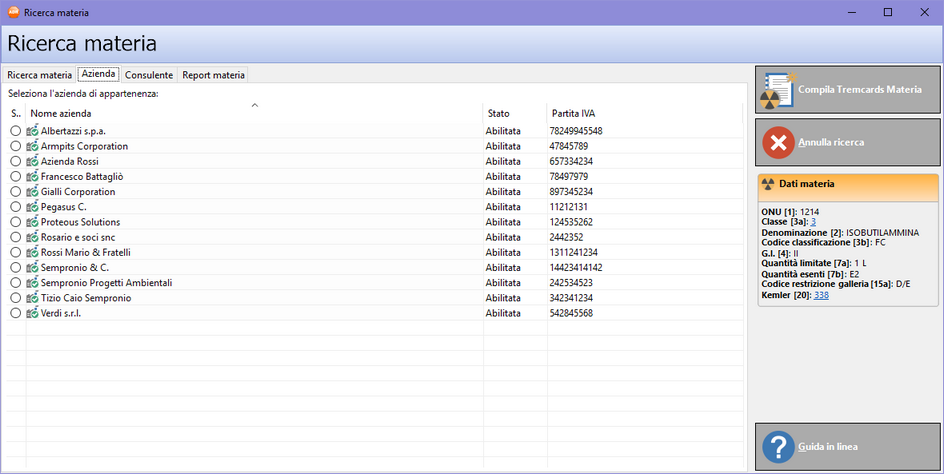The width and height of the screenshot is (944, 474).
Task: Click the company icon beside Verdi s.r.l.
Action: [x=33, y=313]
